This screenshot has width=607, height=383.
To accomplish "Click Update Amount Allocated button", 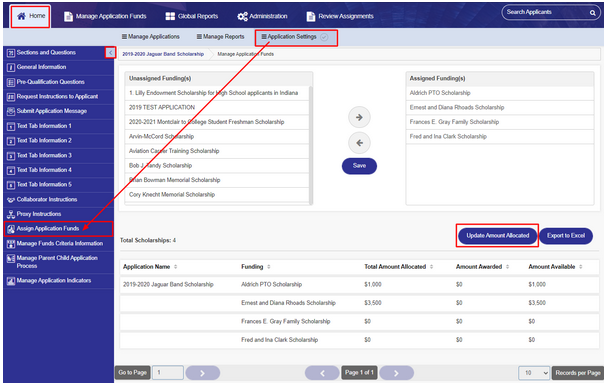I will (x=497, y=235).
